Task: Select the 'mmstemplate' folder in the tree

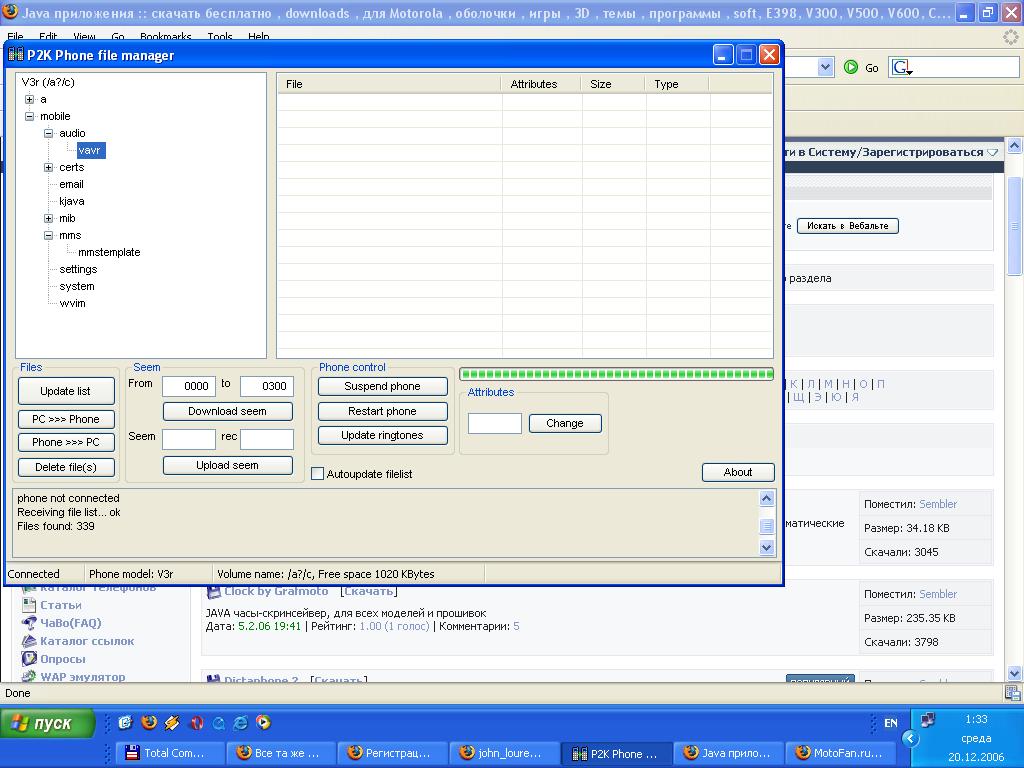Action: pos(109,252)
